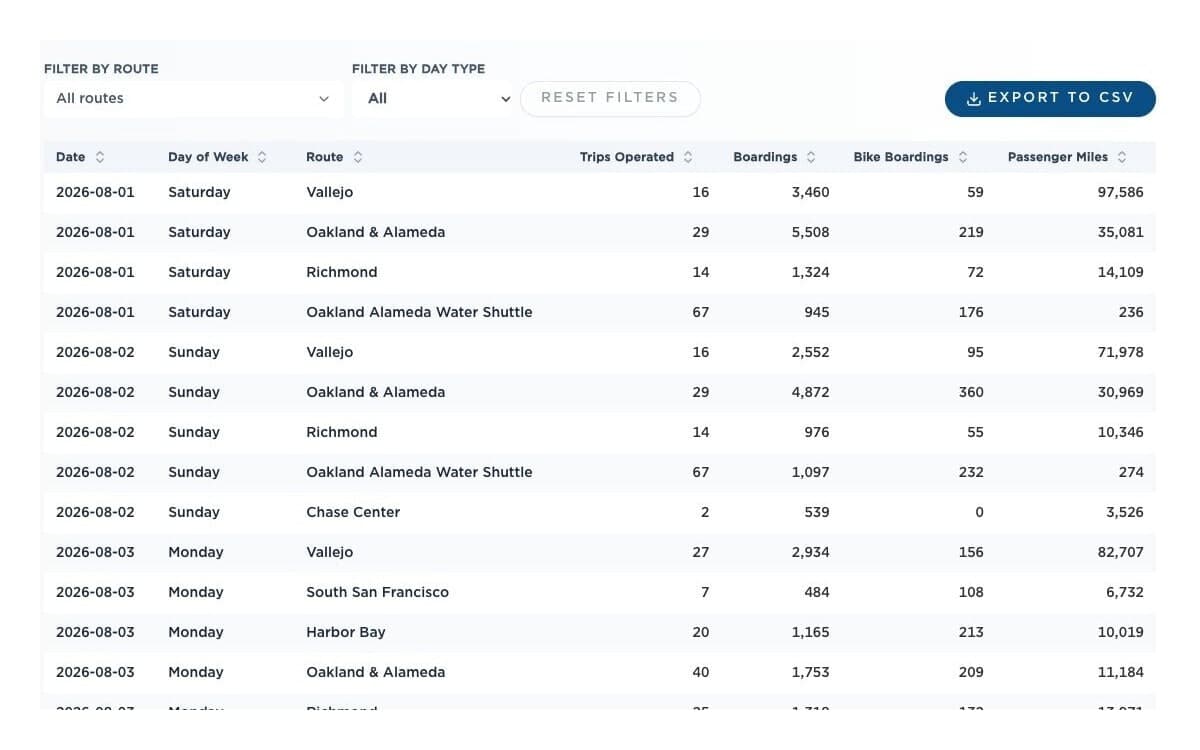Select Harbor Bay route cell
This screenshot has height=750, width=1200.
pyautogui.click(x=345, y=632)
